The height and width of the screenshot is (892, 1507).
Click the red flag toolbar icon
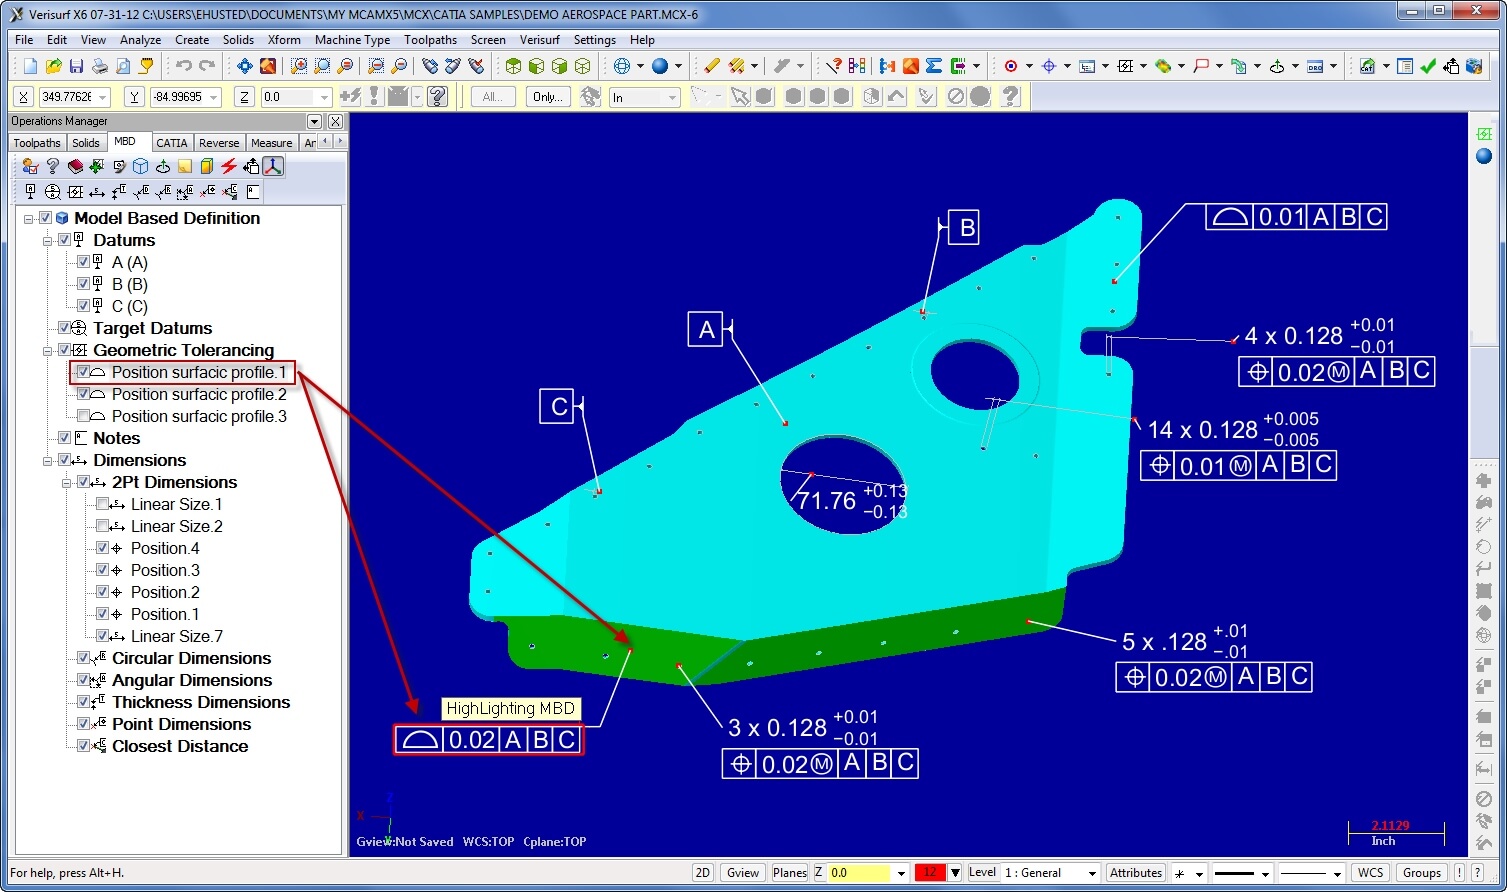point(1201,66)
